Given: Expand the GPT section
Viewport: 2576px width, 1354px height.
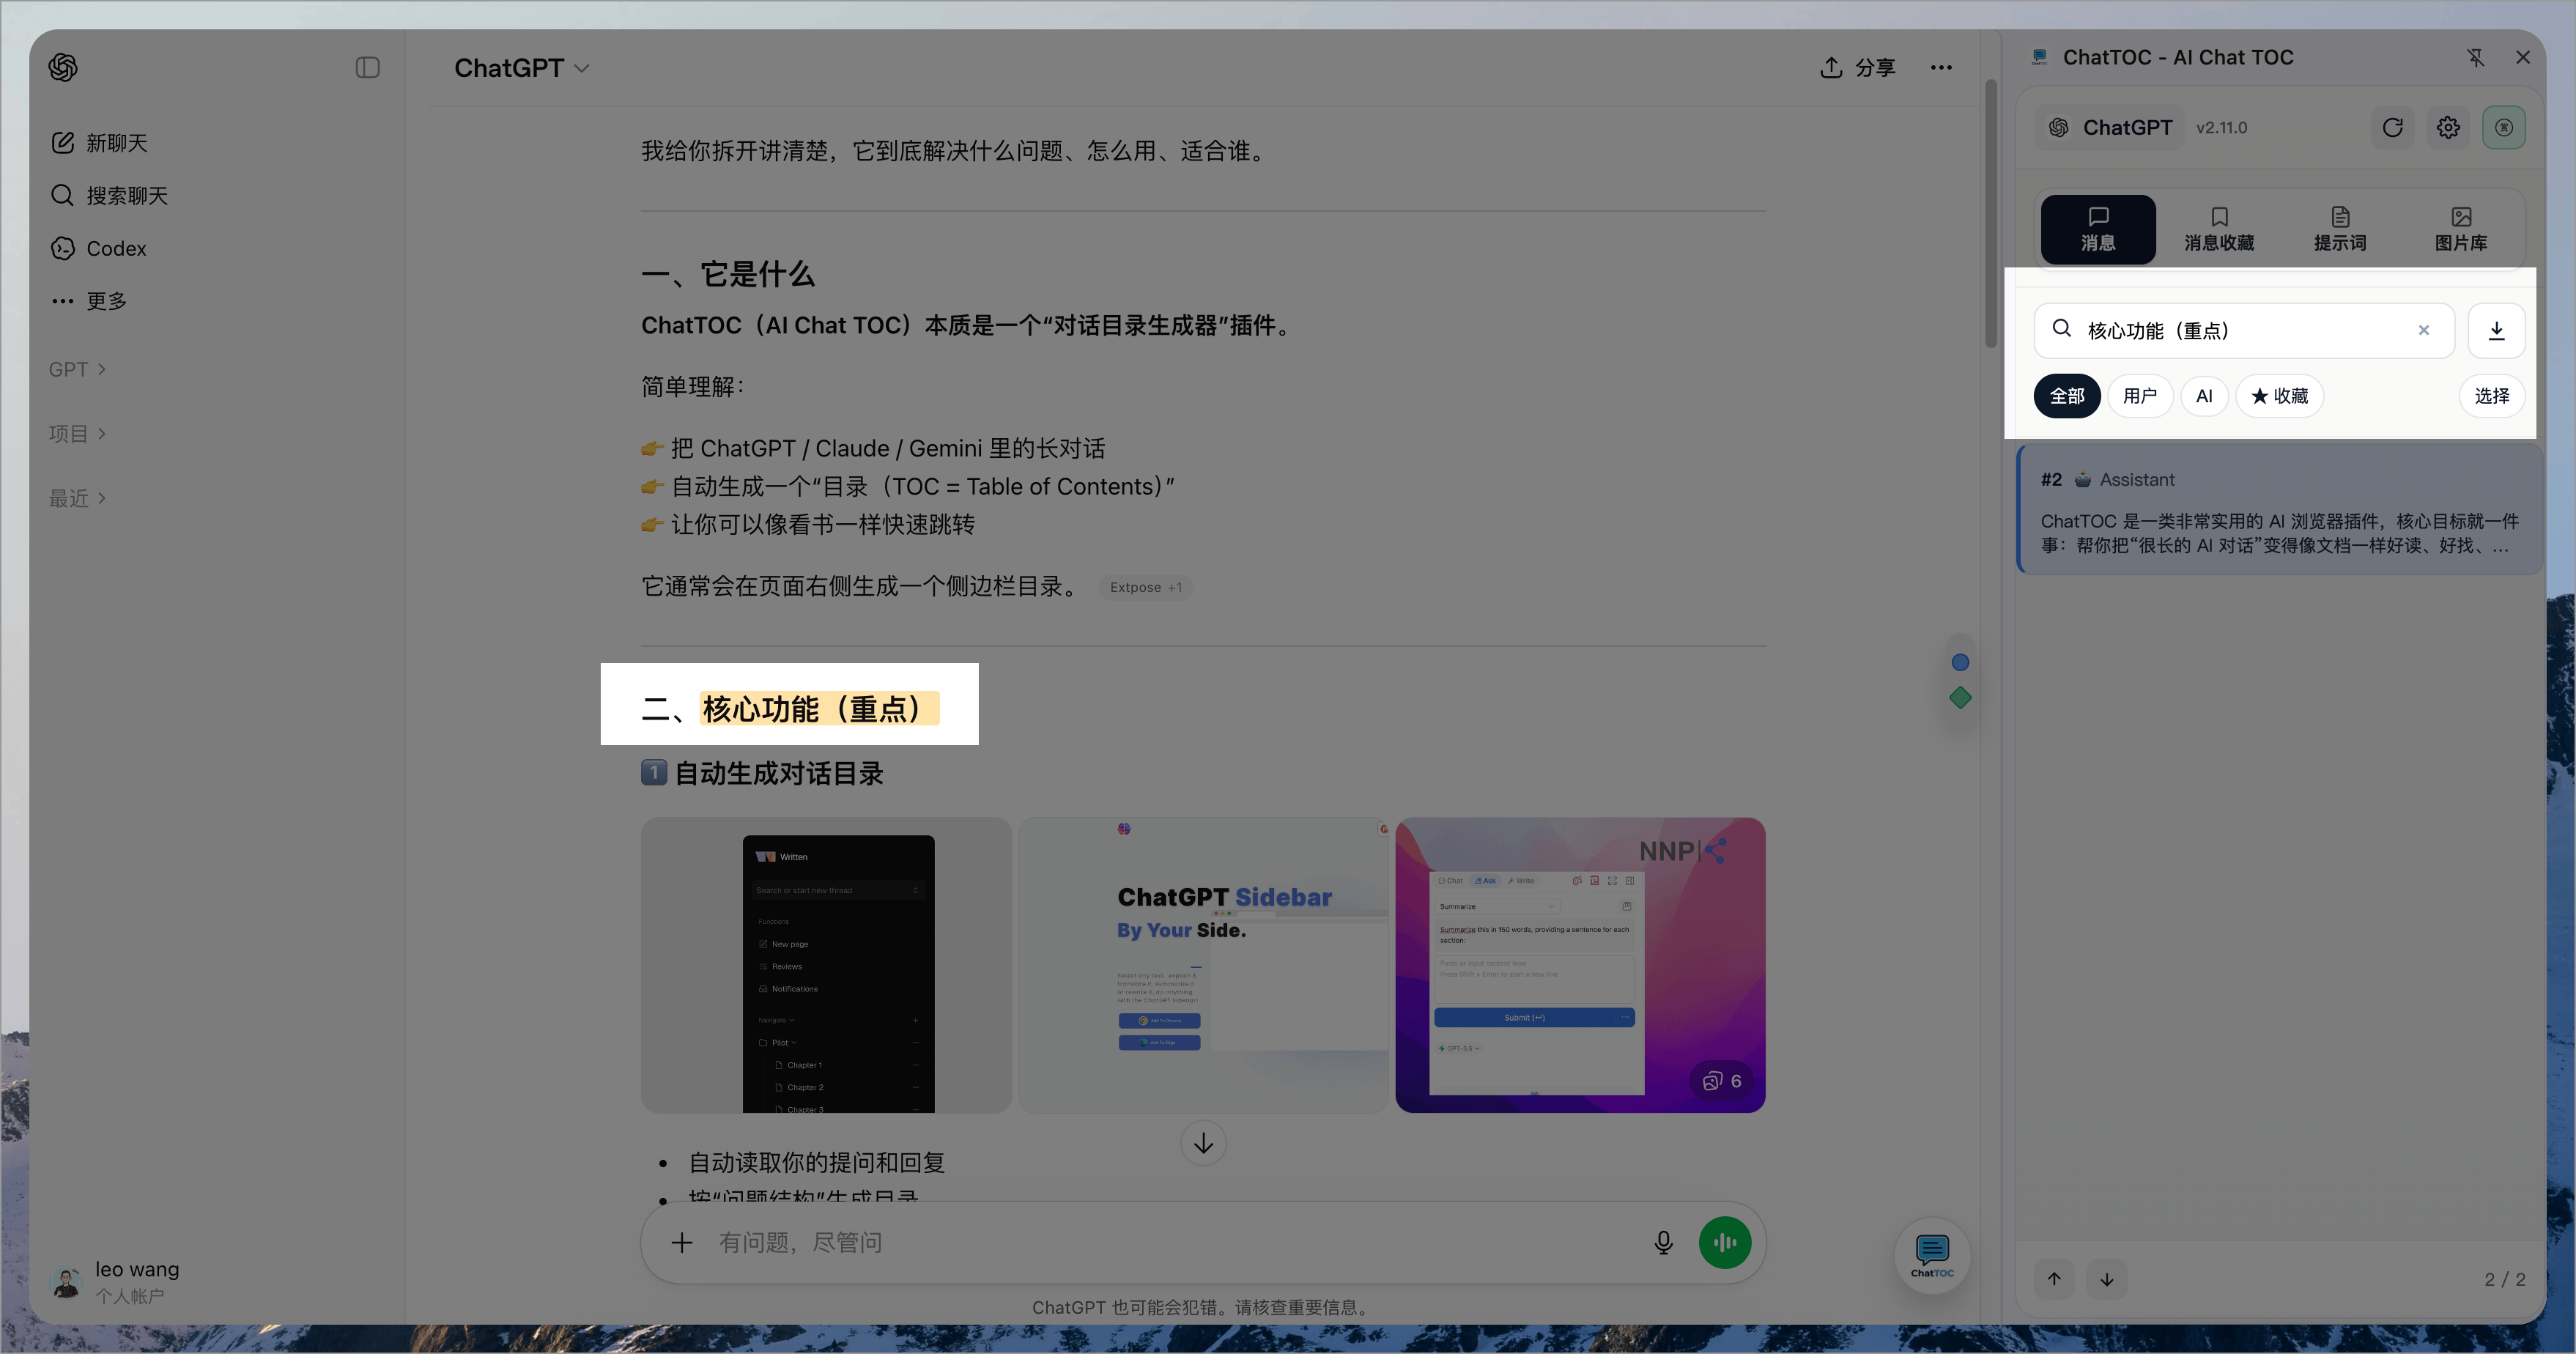Looking at the screenshot, I should (77, 369).
